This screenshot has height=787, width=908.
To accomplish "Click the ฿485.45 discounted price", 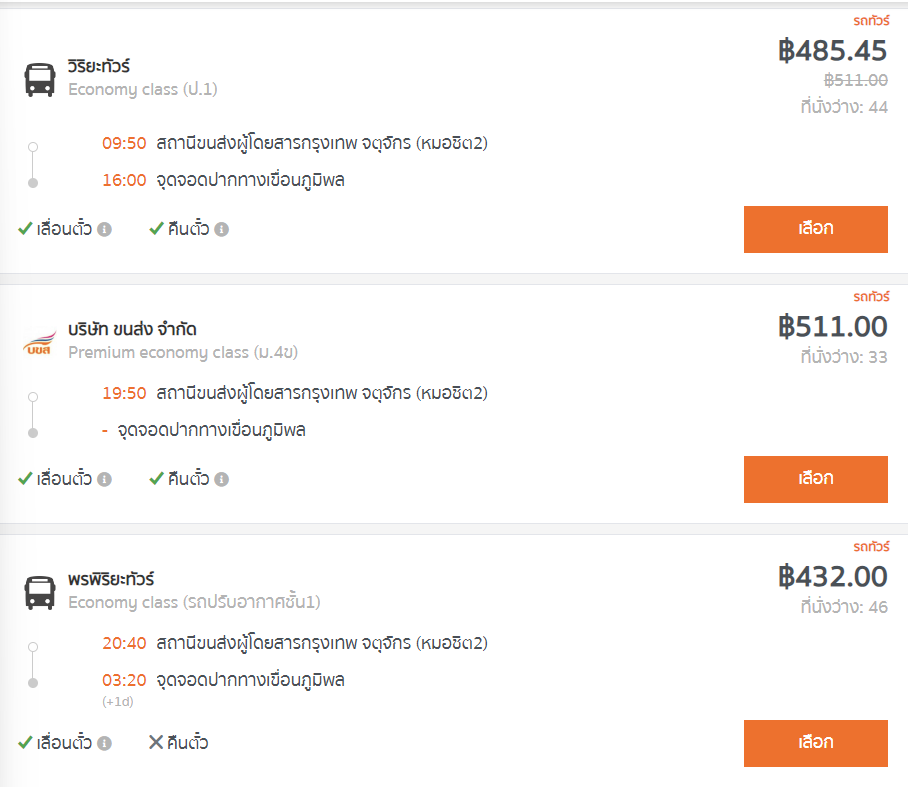I will click(832, 51).
